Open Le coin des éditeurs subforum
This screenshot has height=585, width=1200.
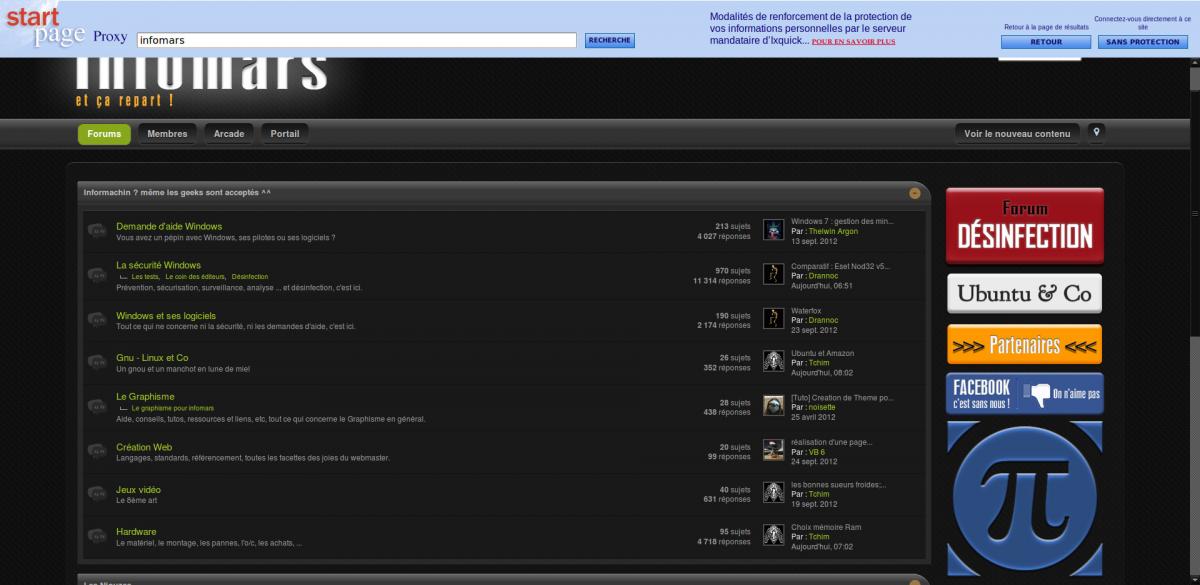coord(195,276)
